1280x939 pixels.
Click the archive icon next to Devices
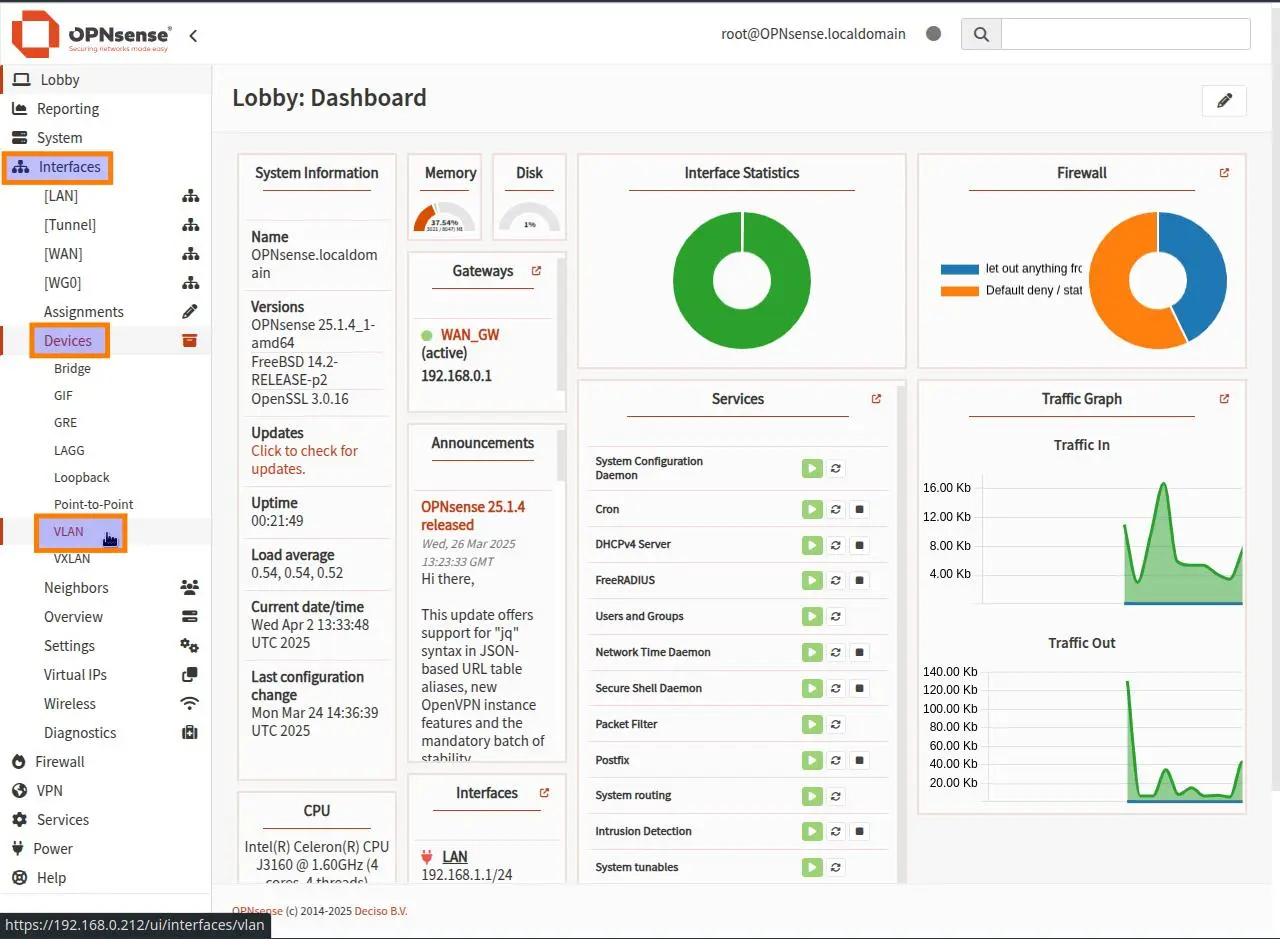(190, 341)
